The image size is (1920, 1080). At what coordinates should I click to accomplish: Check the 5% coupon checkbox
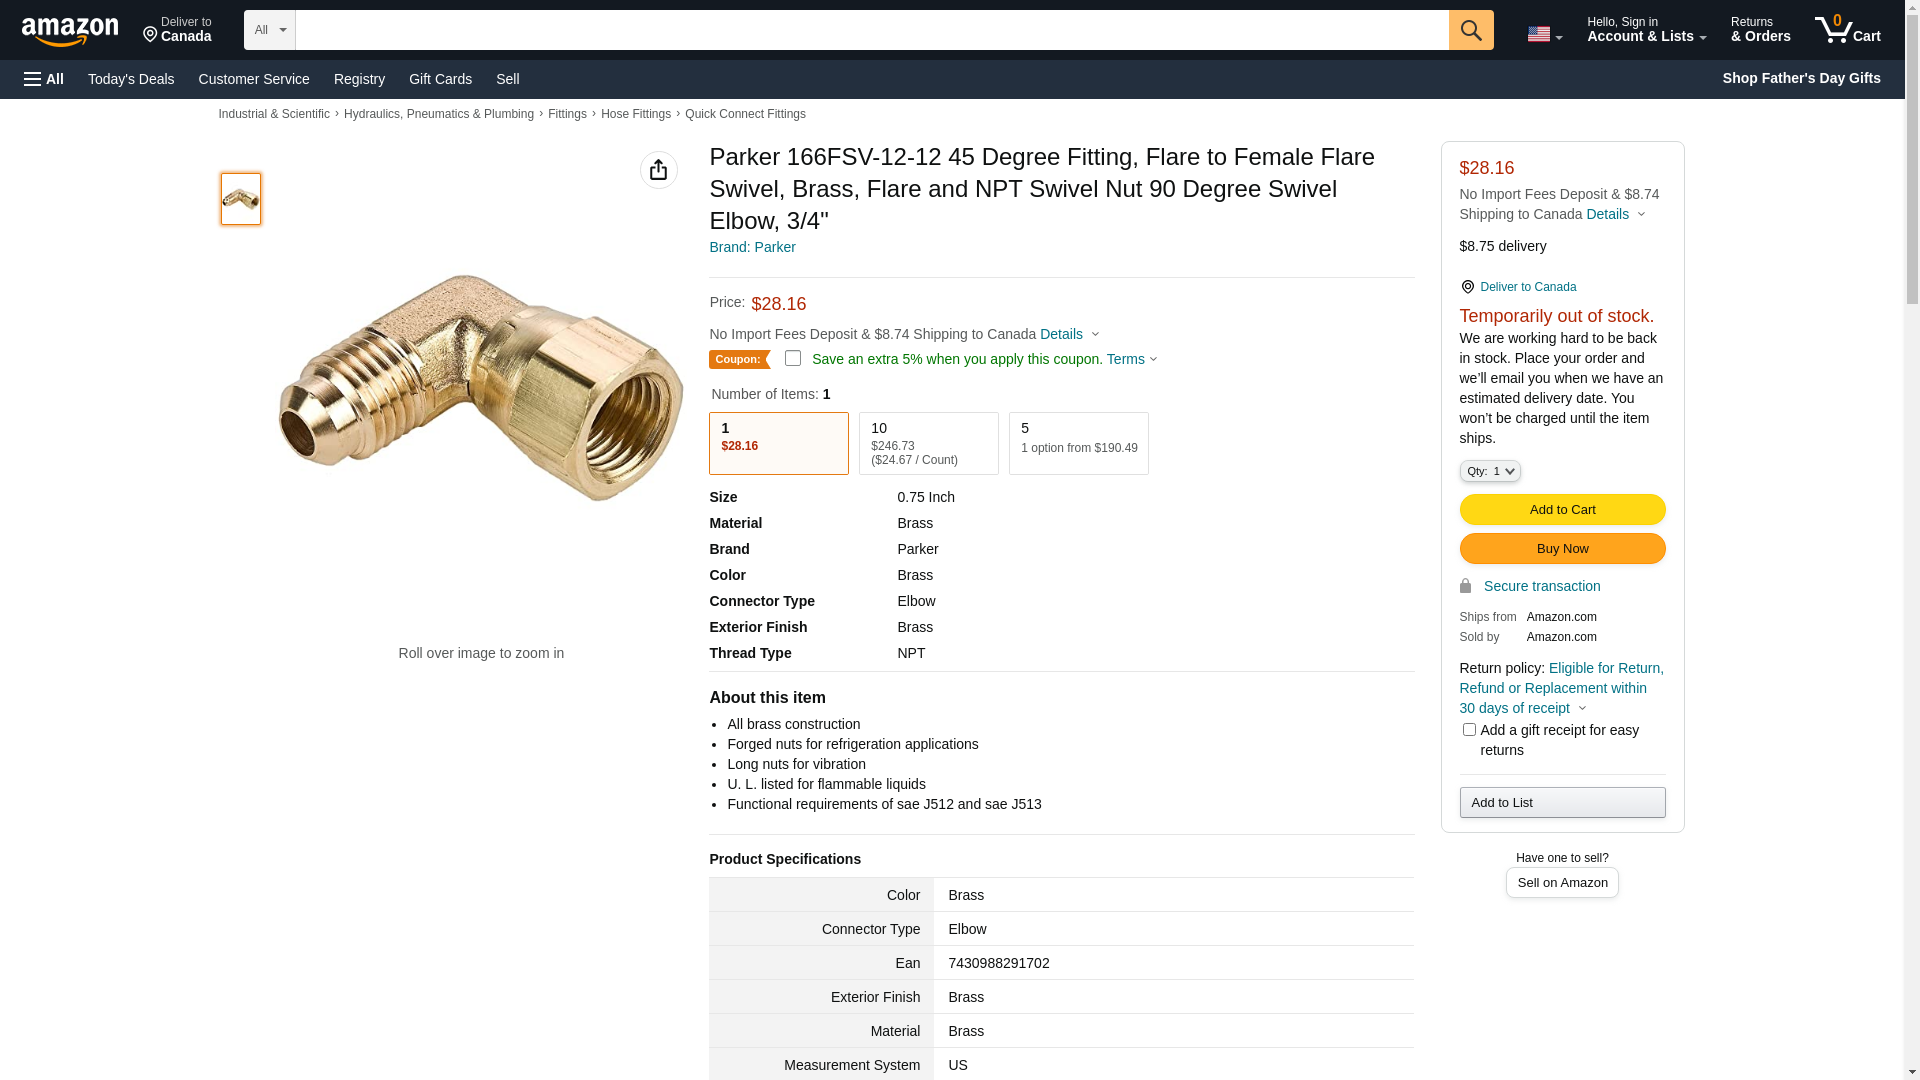(x=793, y=358)
